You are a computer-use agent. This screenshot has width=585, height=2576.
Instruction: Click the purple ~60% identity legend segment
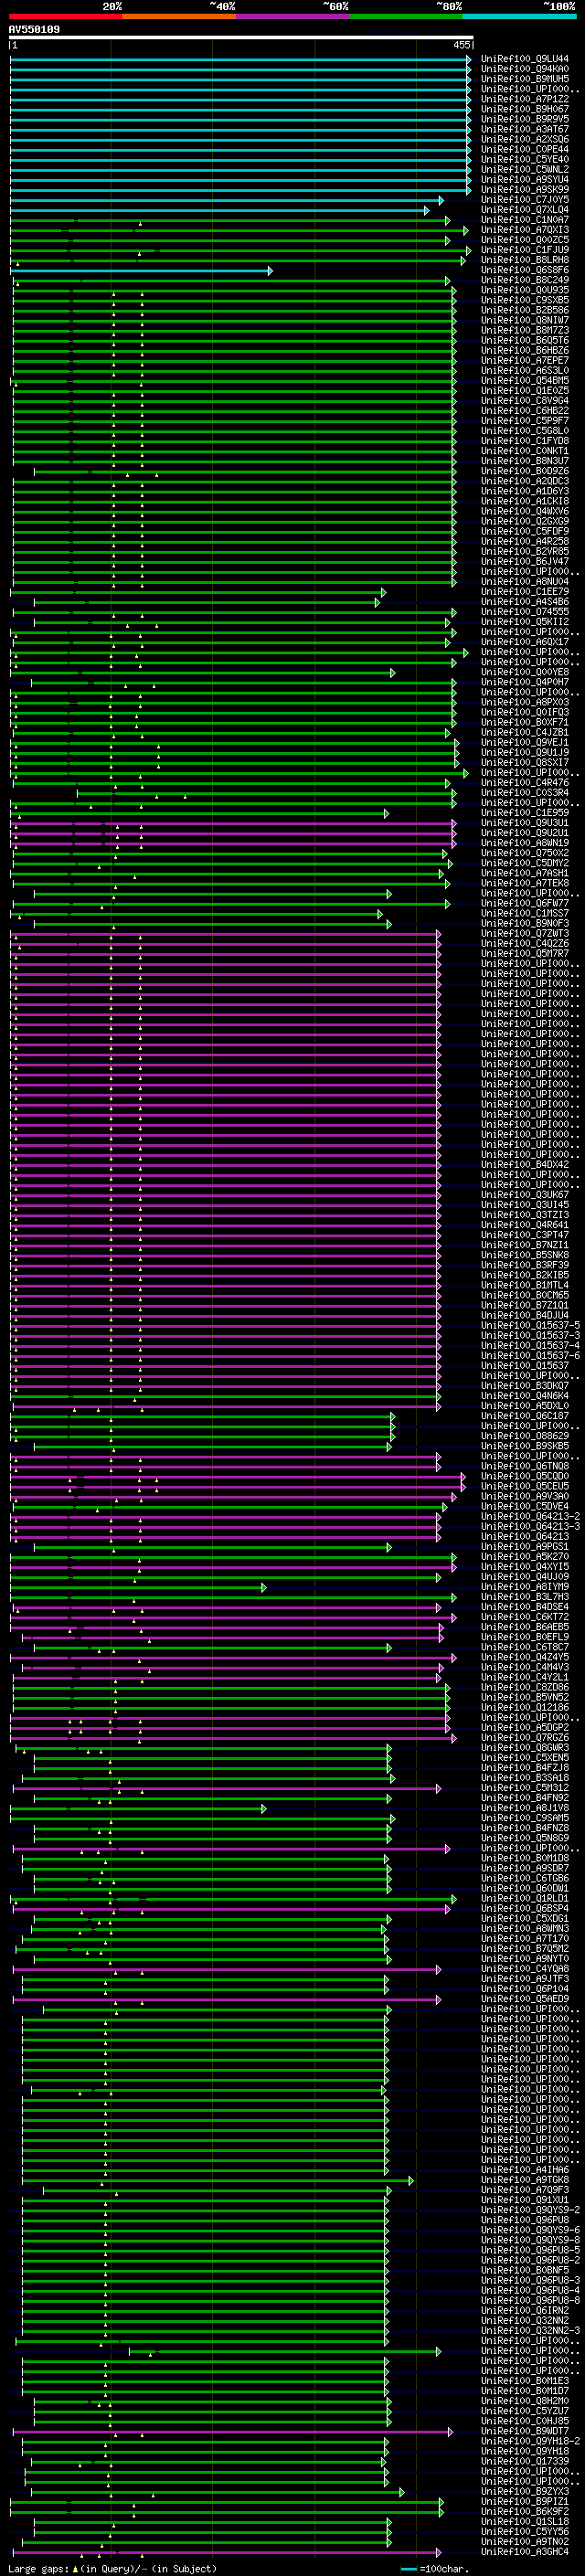click(293, 16)
